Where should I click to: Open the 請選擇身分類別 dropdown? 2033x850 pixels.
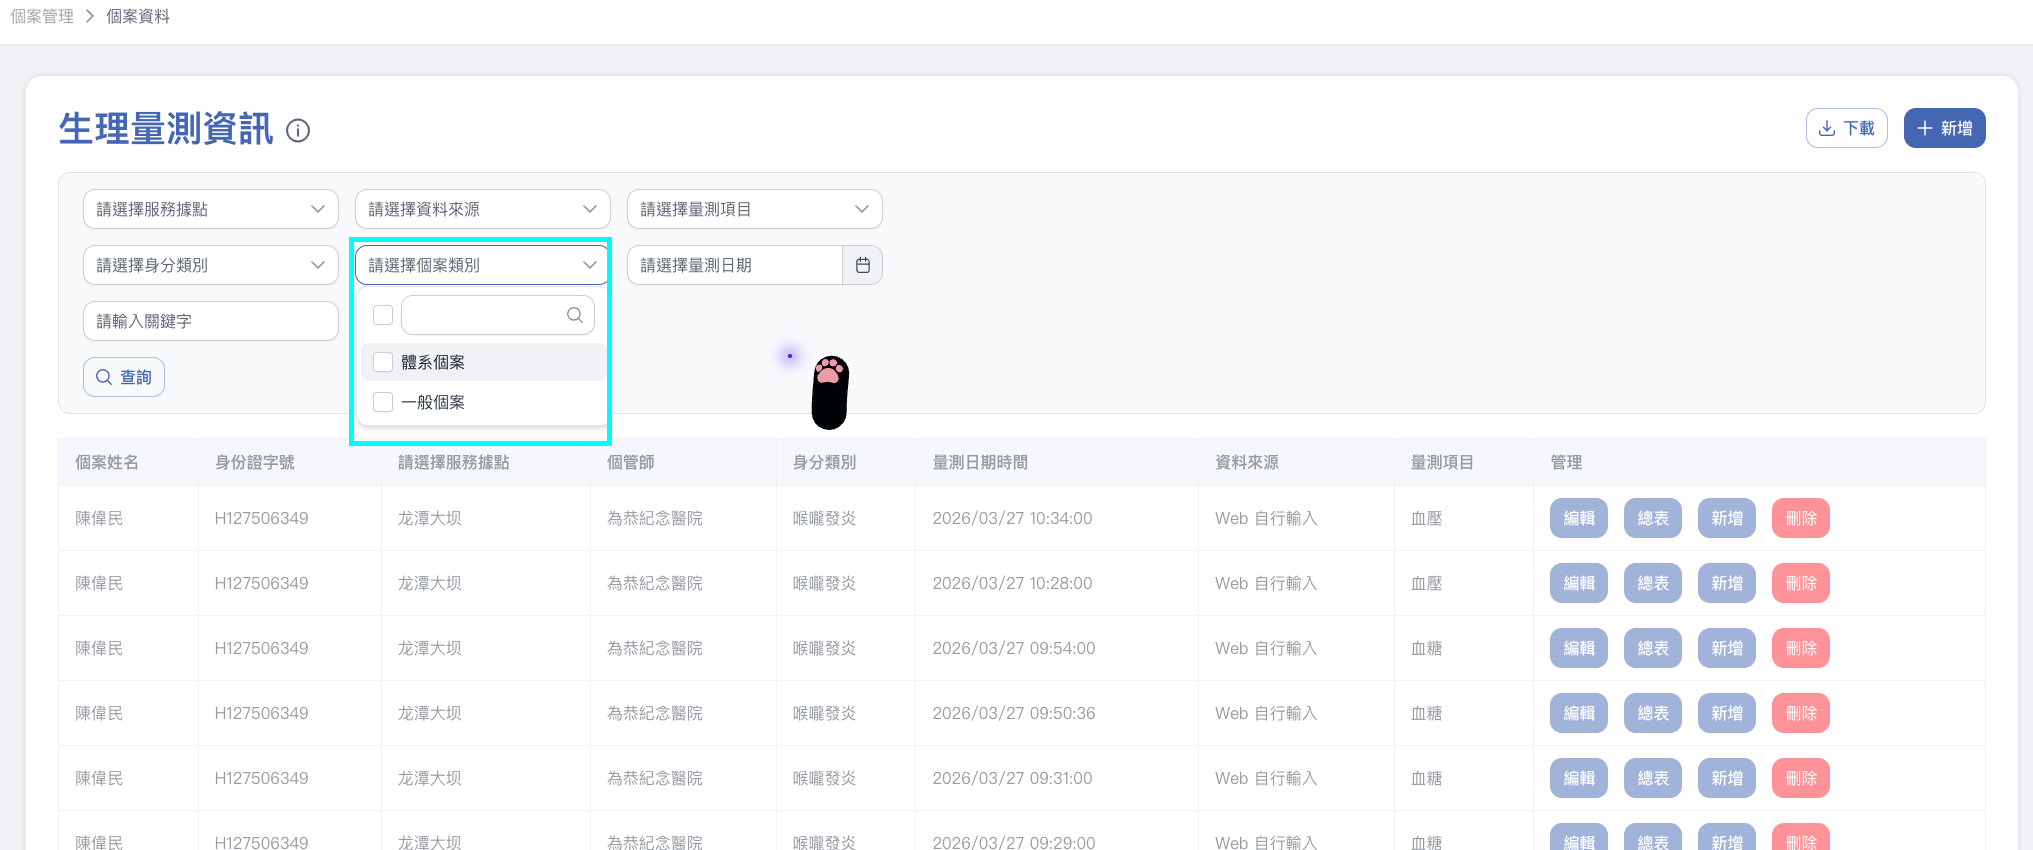[x=210, y=265]
